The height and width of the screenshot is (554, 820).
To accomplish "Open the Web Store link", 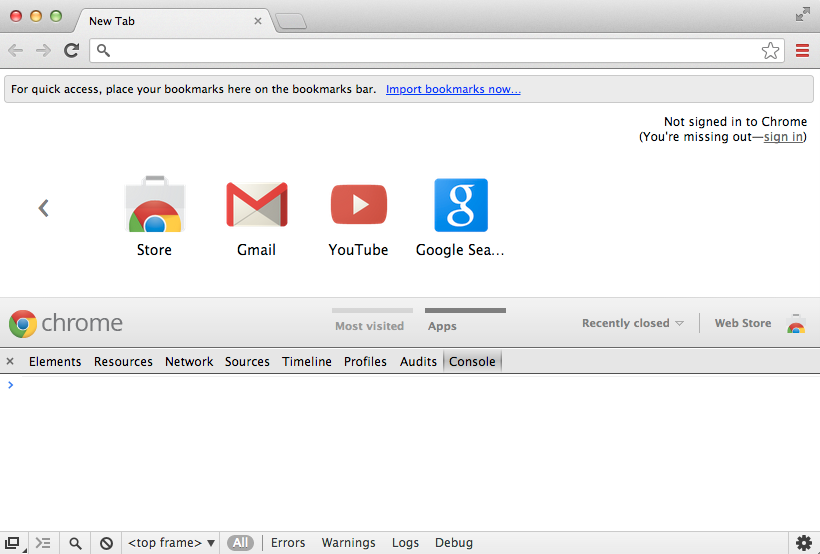I will [743, 323].
